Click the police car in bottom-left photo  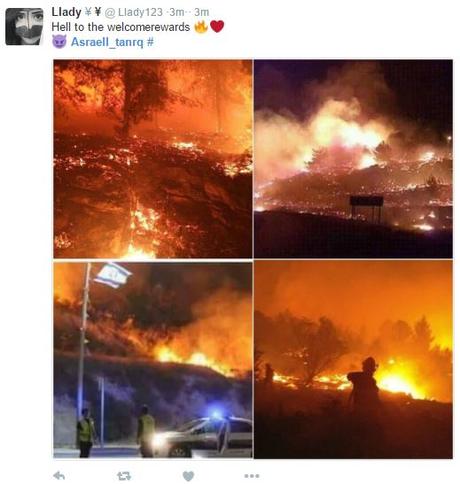pos(205,436)
